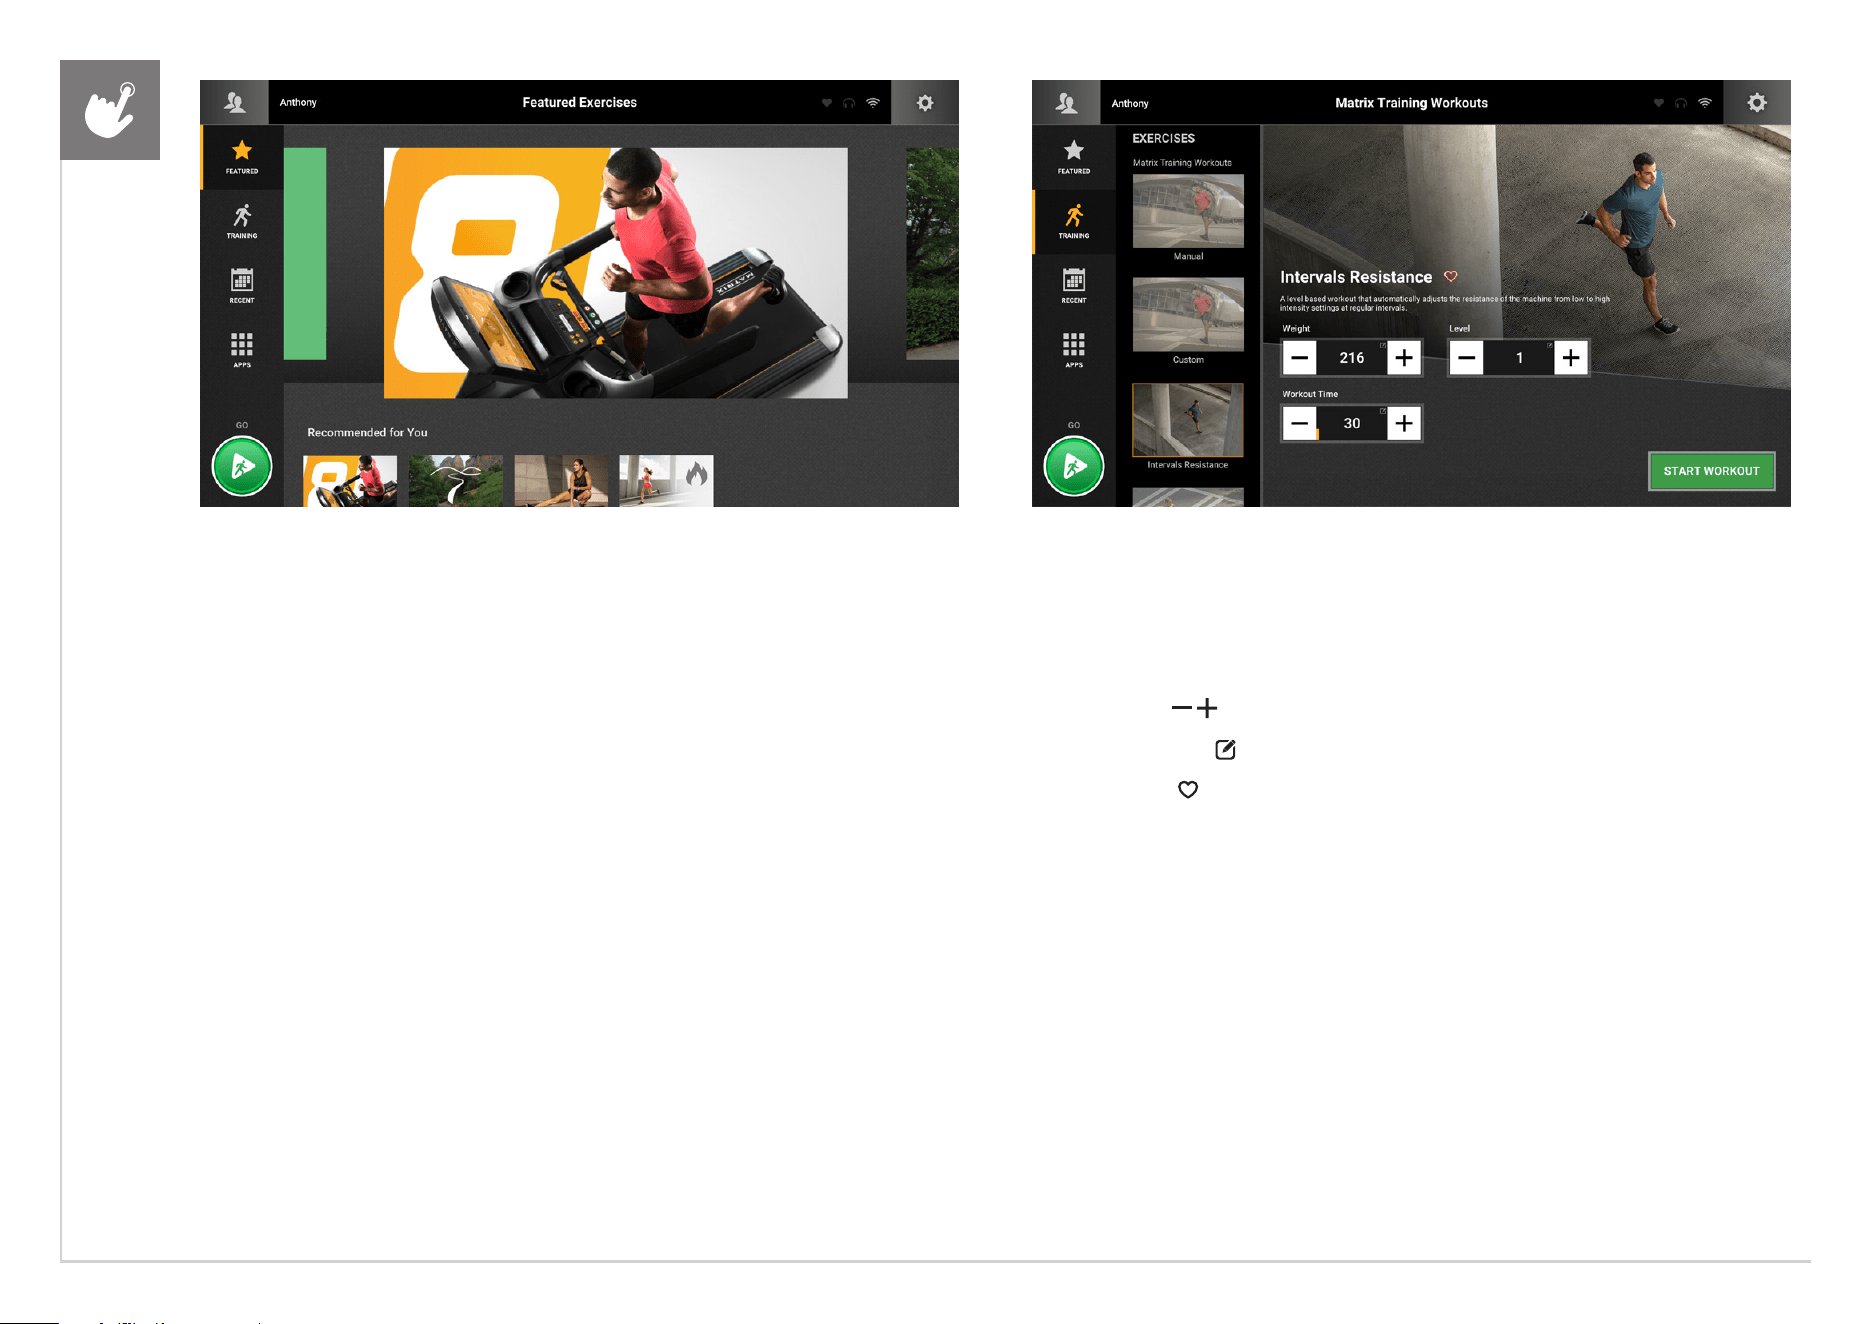Select Training runner tab in Matrix Training Workouts screen
Viewport: 1872px width, 1324px height.
tap(1074, 222)
